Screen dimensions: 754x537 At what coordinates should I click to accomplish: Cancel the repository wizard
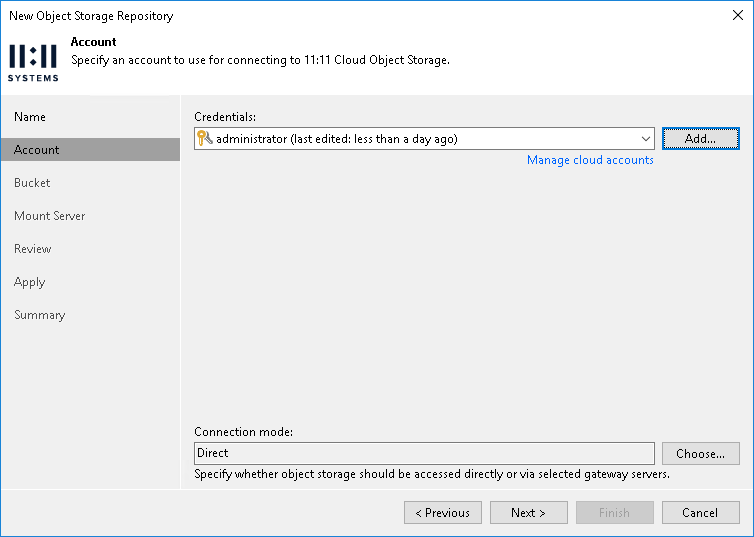pyautogui.click(x=701, y=512)
